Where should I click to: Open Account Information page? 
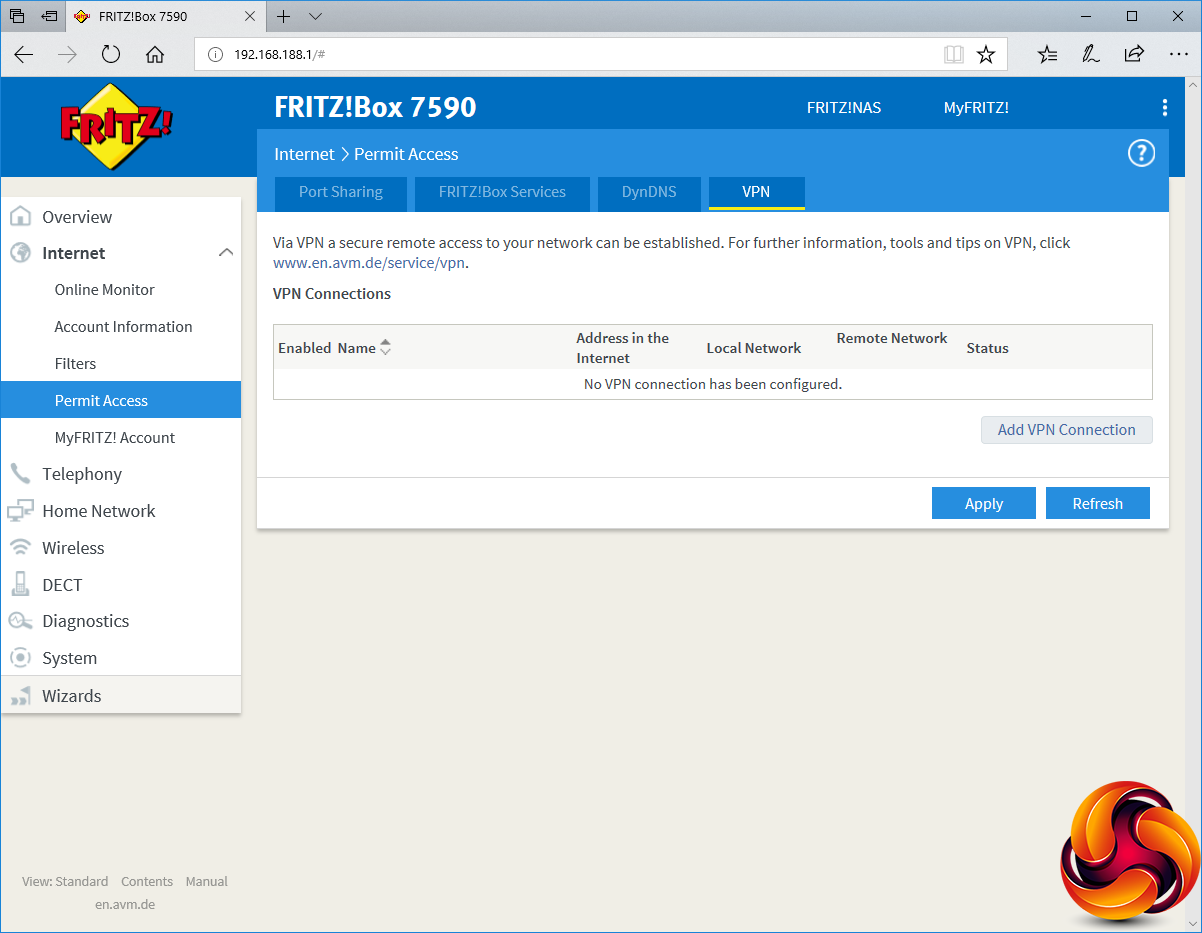point(121,327)
